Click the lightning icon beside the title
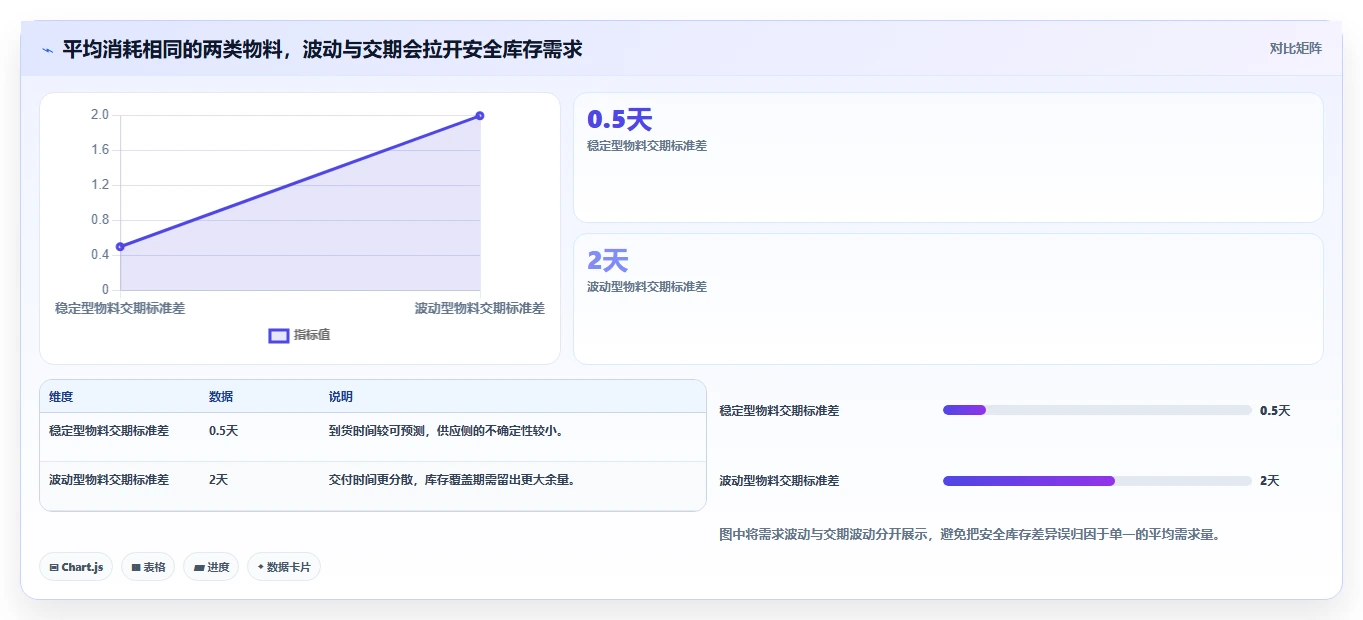 (47, 49)
